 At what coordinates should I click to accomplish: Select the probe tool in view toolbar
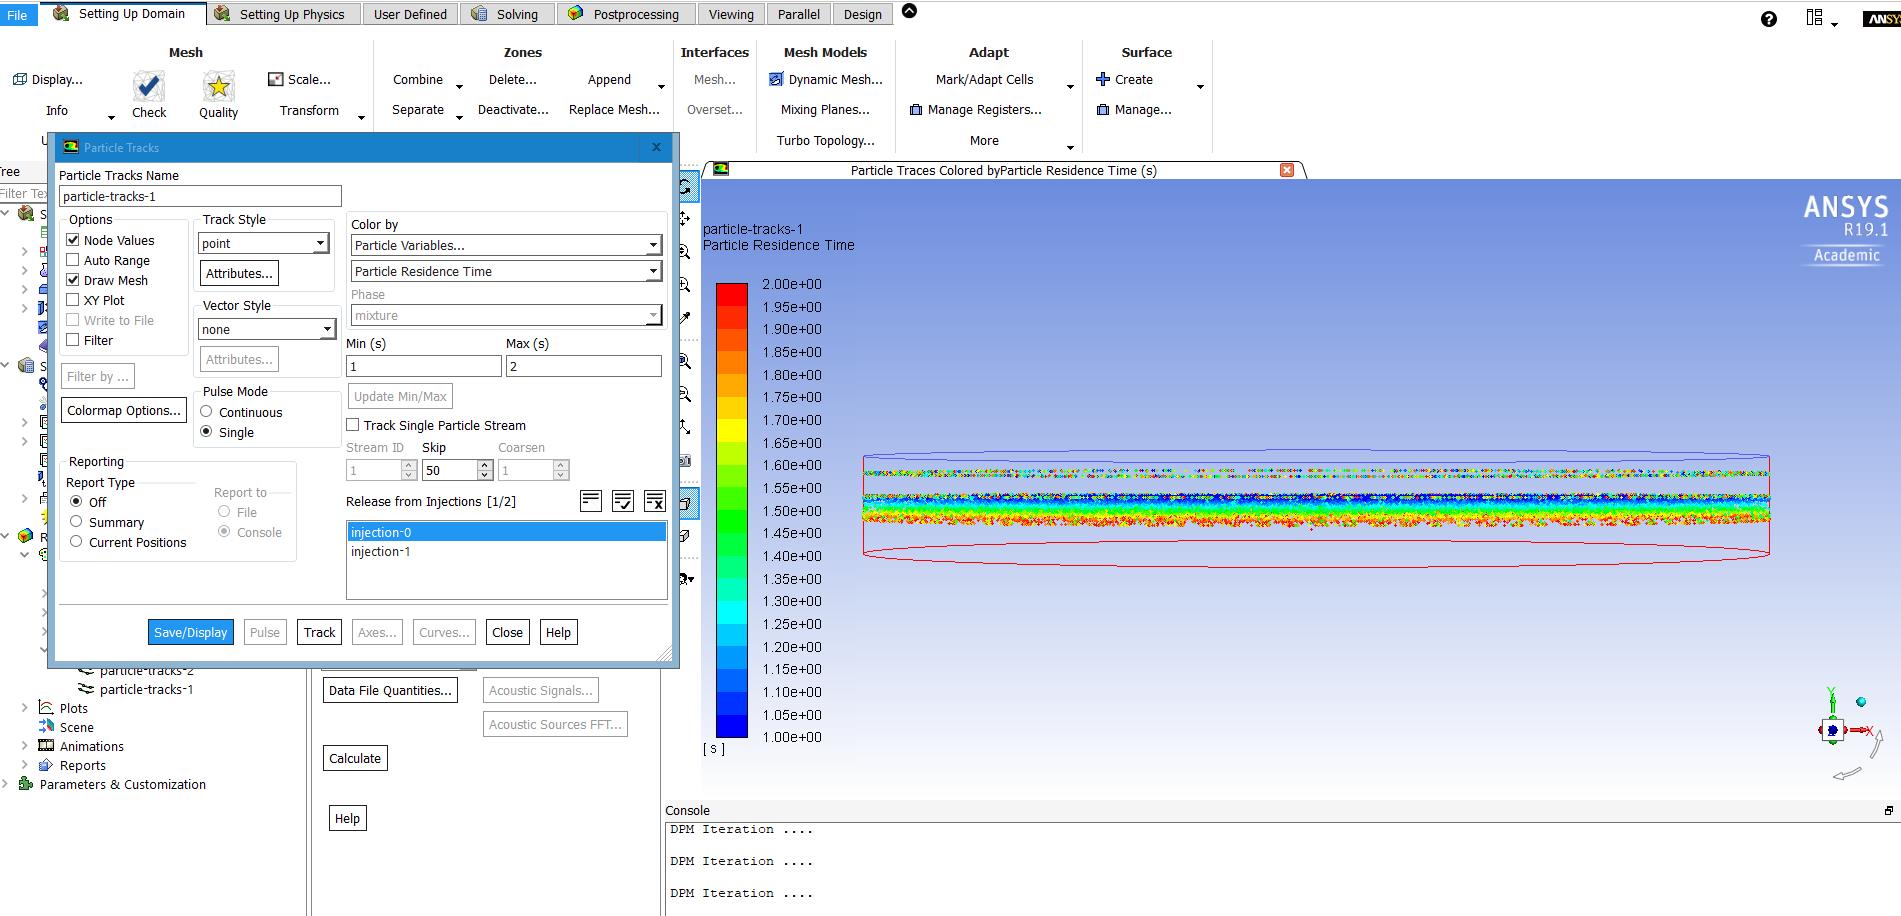point(685,318)
